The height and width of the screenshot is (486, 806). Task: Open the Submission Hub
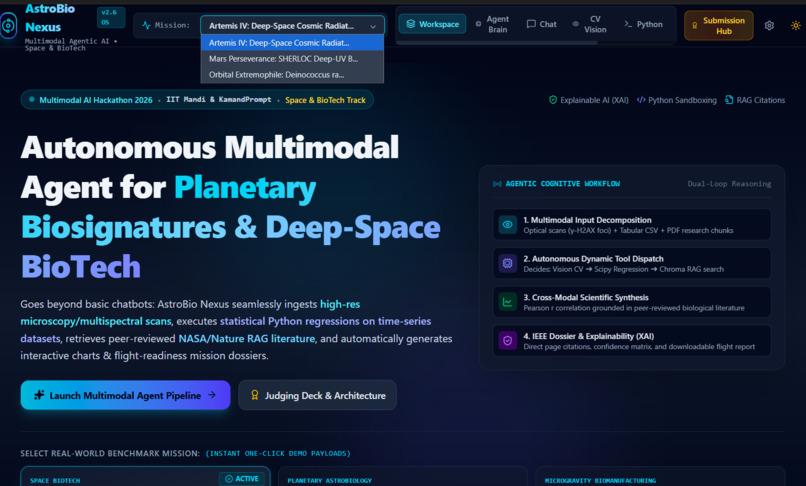pos(719,25)
